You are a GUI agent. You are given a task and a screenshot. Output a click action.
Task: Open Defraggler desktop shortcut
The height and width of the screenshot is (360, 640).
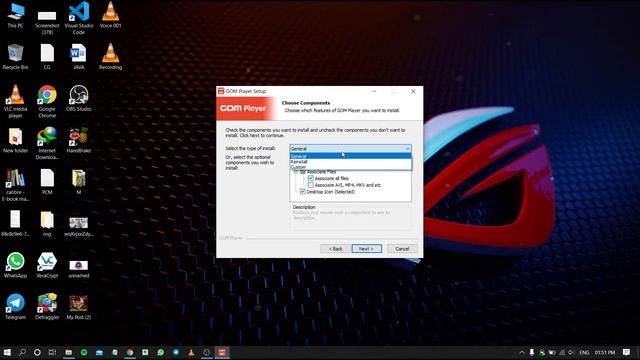[x=47, y=307]
